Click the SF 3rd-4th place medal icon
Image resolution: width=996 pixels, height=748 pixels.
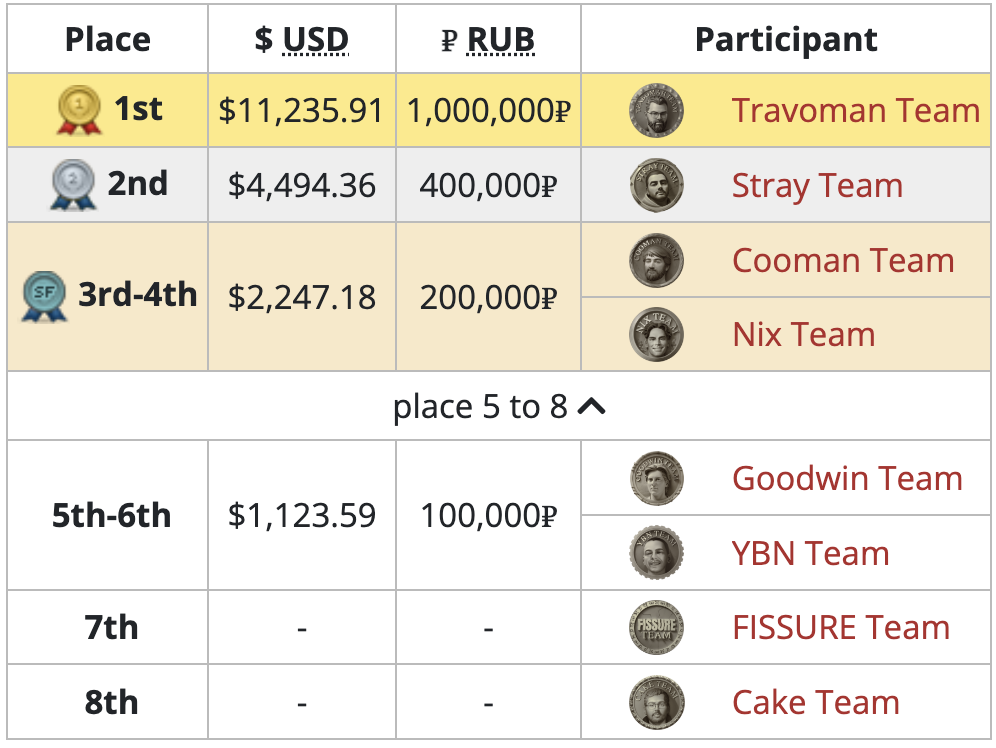click(x=44, y=297)
